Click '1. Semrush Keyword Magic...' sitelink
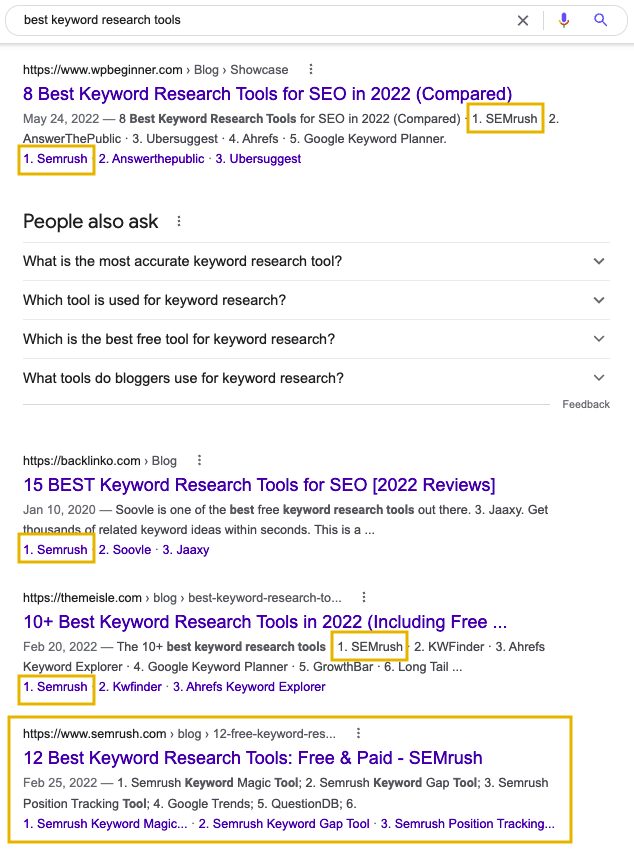Viewport: 634px width, 858px height. pos(105,824)
